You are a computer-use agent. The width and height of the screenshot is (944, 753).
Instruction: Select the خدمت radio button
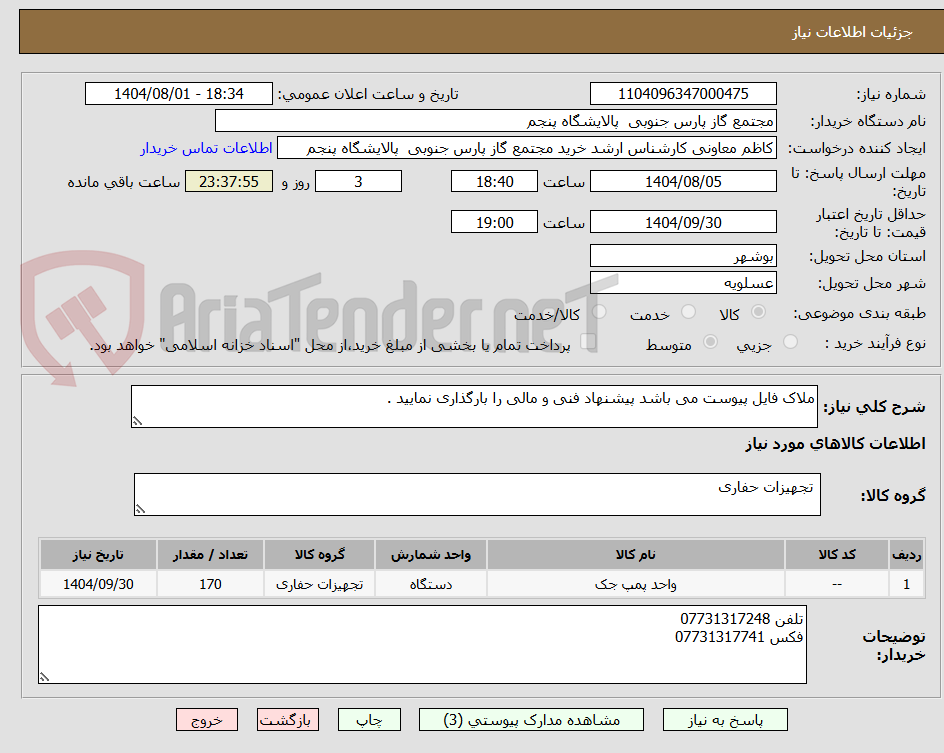[x=688, y=312]
